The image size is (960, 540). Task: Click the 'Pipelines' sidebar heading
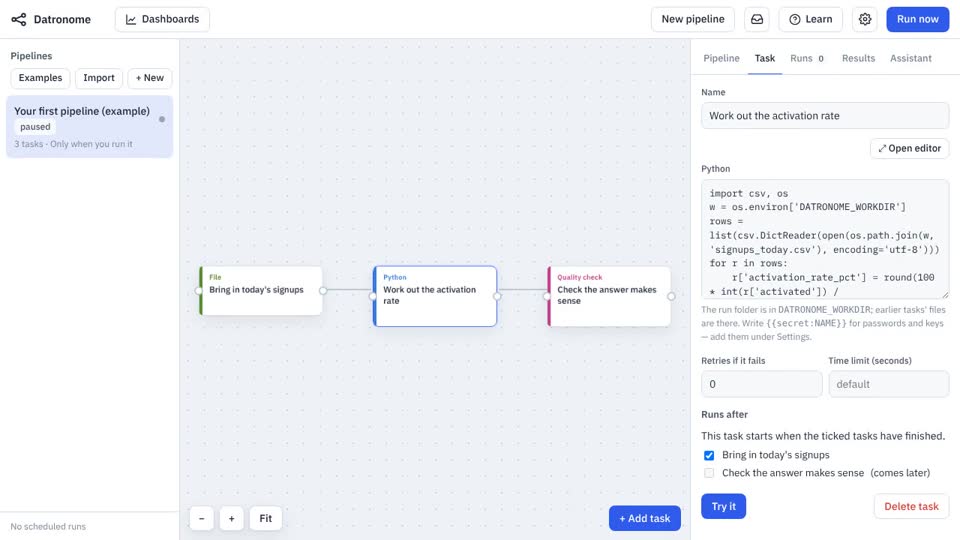(31, 56)
